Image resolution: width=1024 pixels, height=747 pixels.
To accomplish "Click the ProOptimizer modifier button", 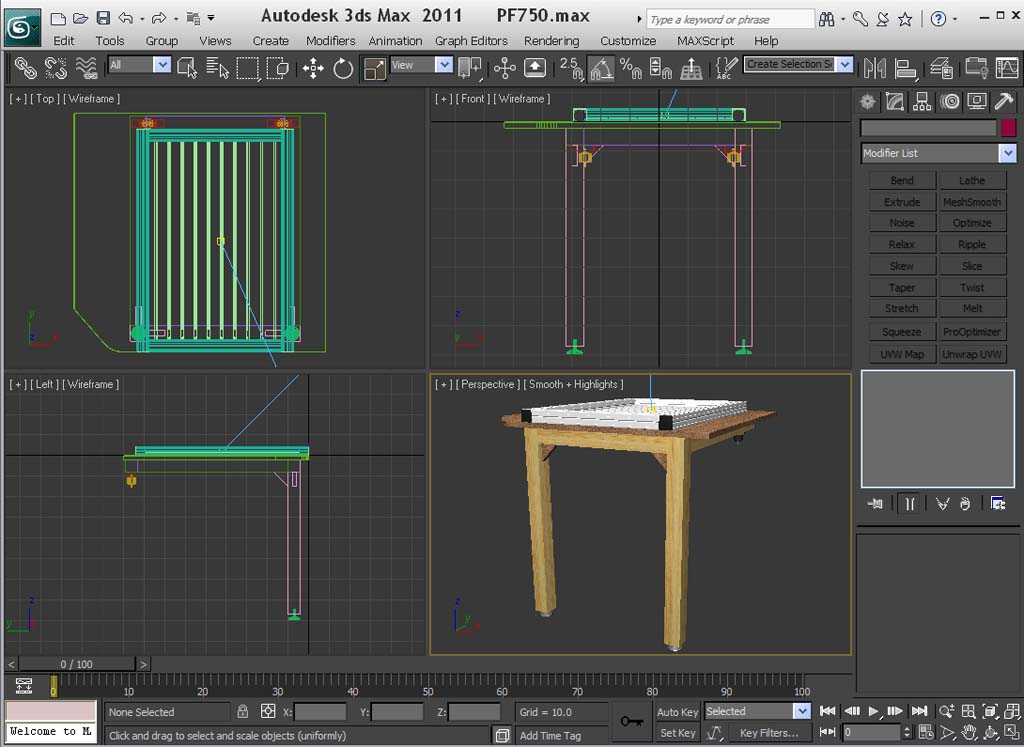I will [972, 332].
